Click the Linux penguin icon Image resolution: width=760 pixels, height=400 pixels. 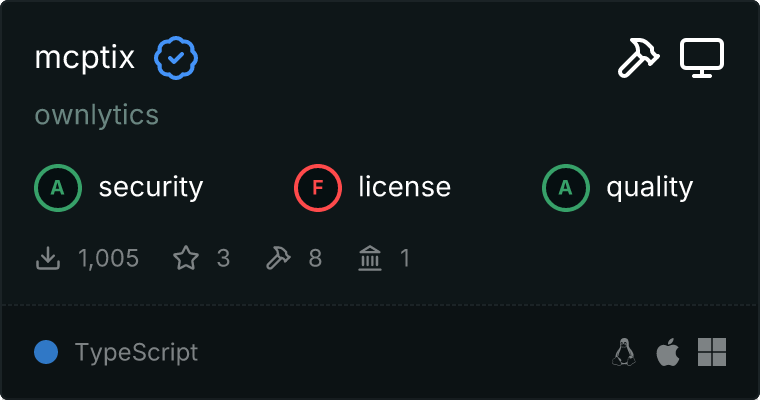click(624, 352)
